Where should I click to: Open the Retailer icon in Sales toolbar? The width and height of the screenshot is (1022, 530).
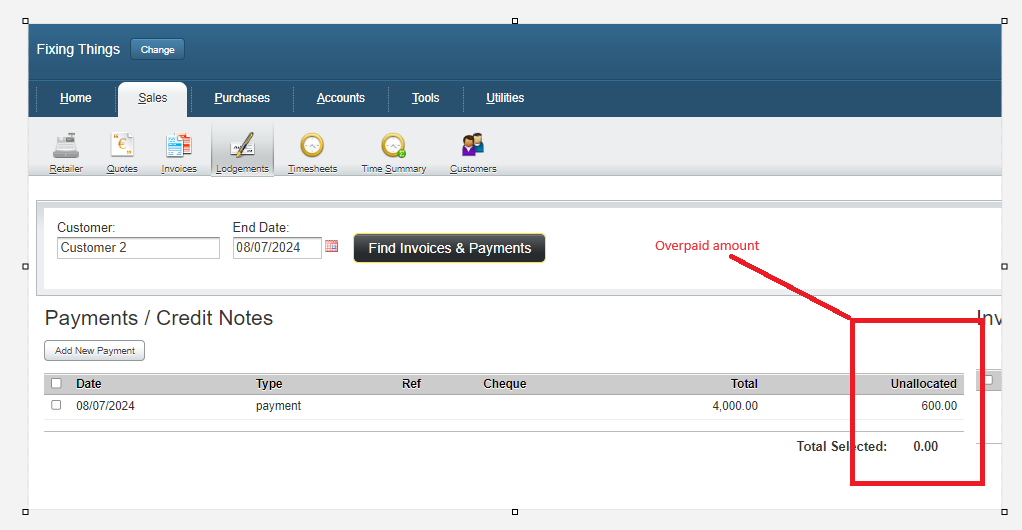click(66, 146)
